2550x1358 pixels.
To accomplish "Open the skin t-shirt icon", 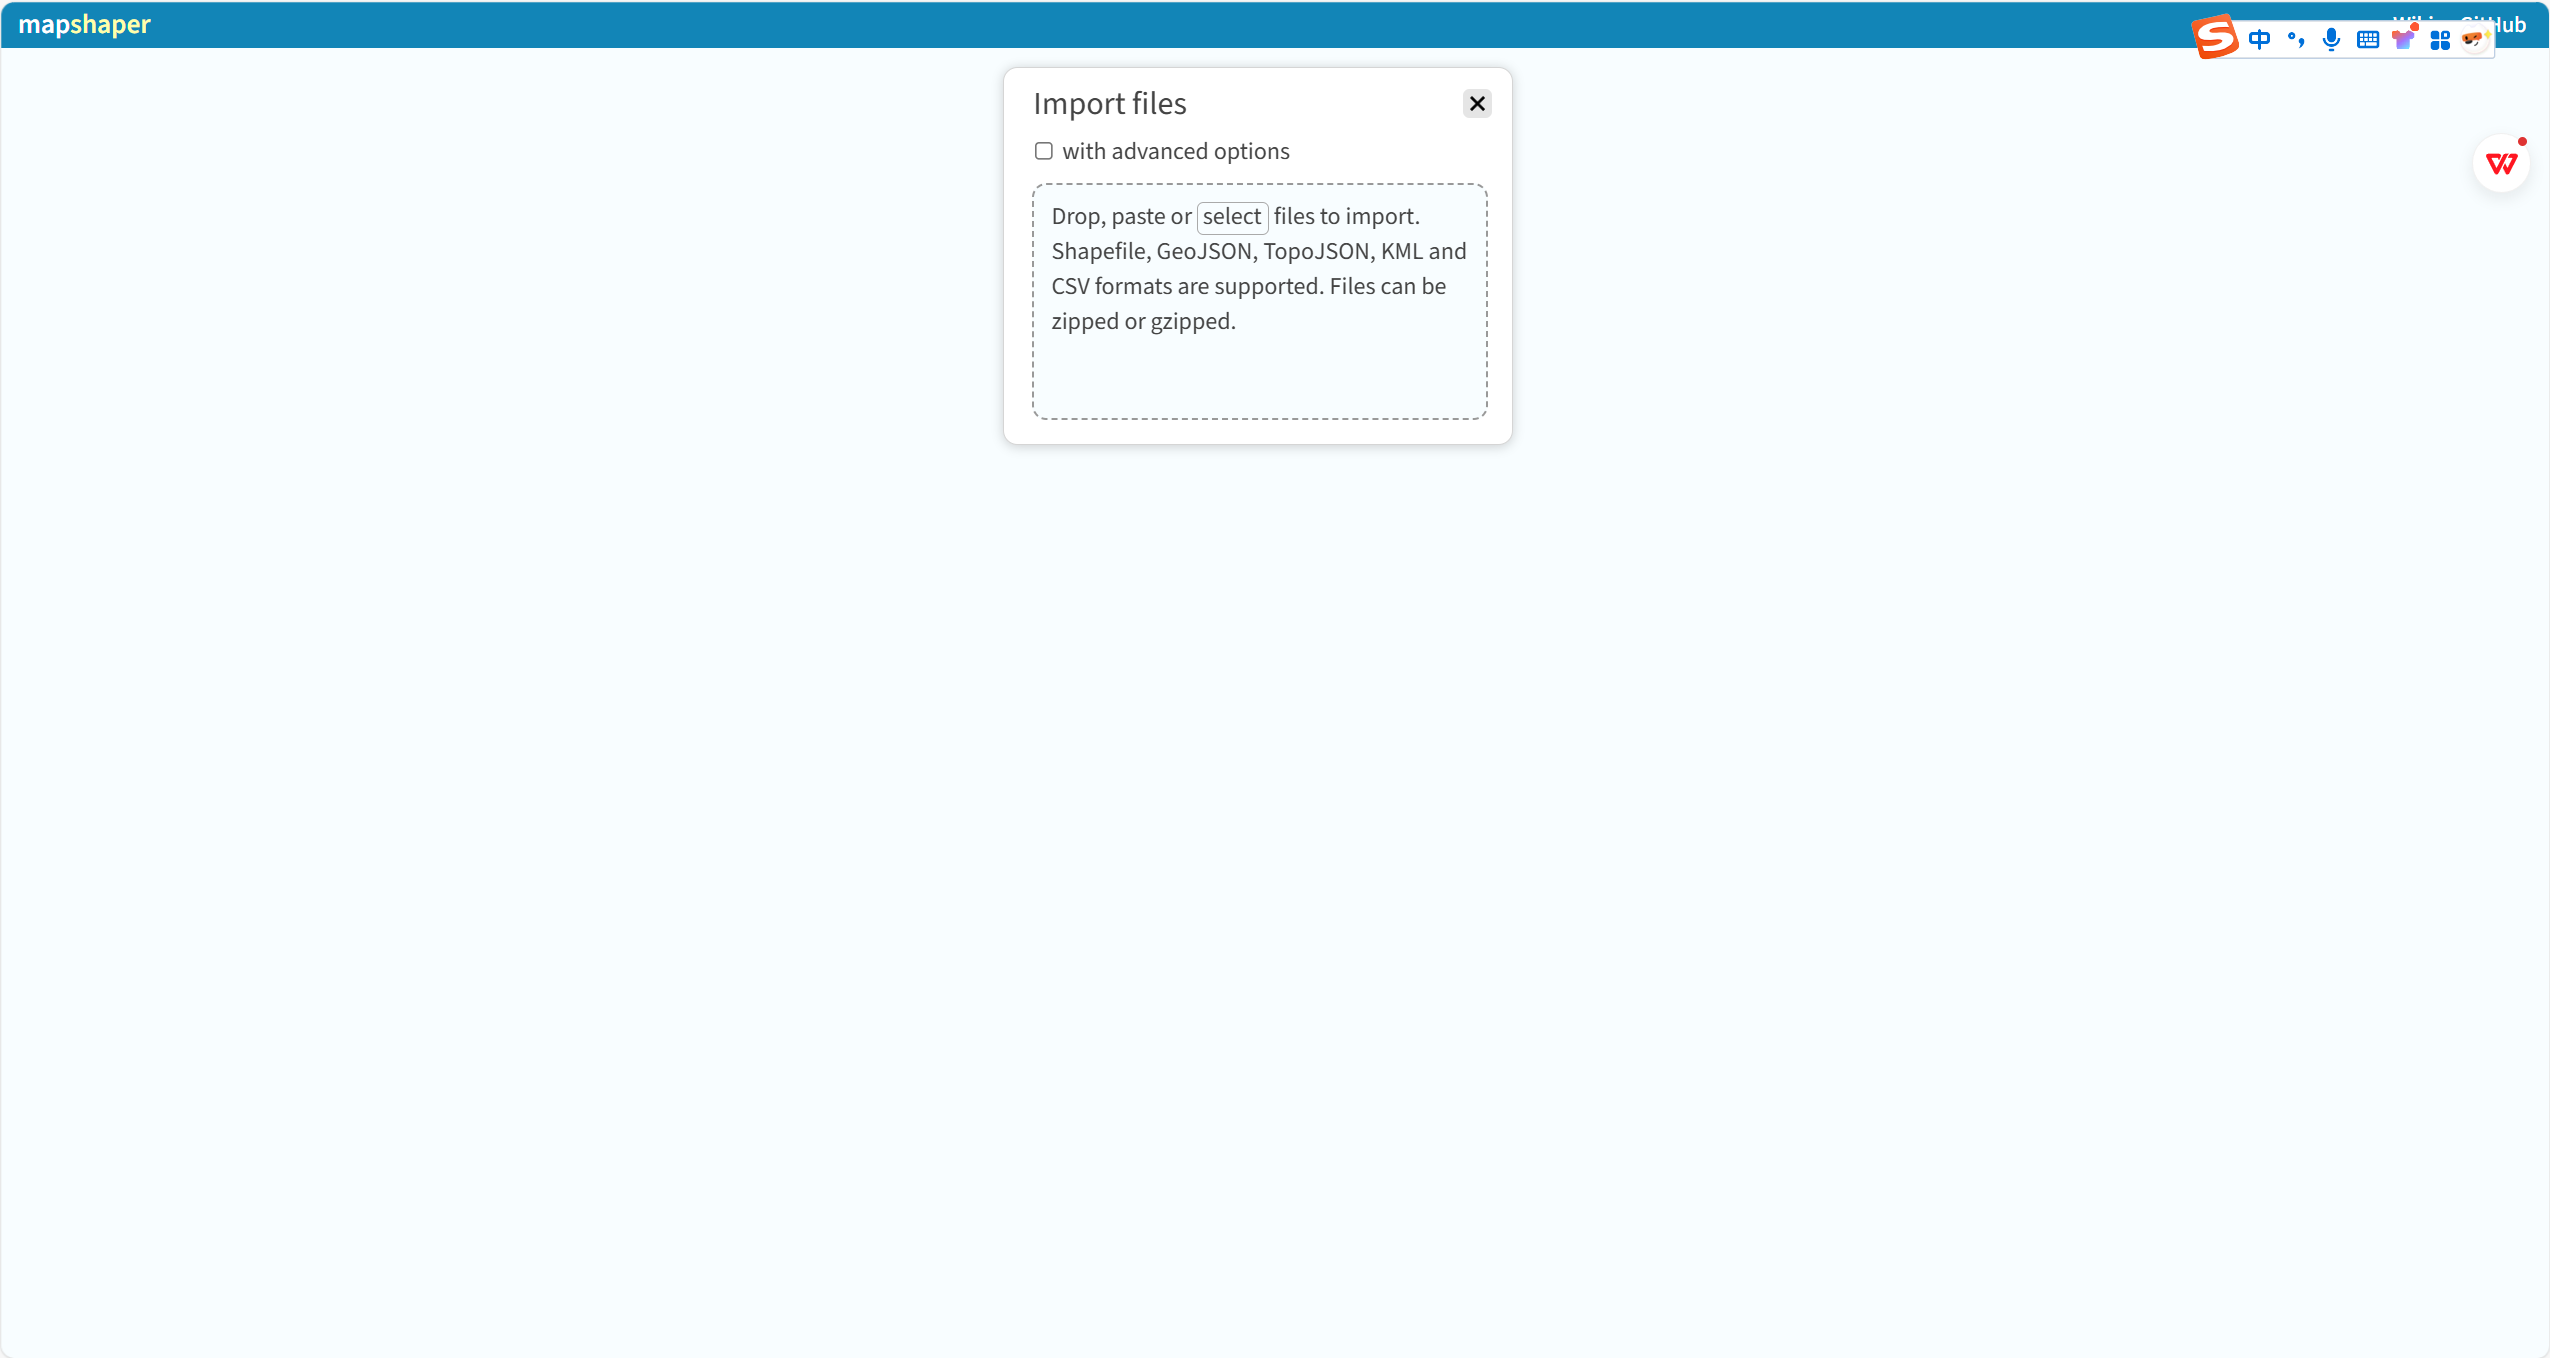I will tap(2404, 39).
